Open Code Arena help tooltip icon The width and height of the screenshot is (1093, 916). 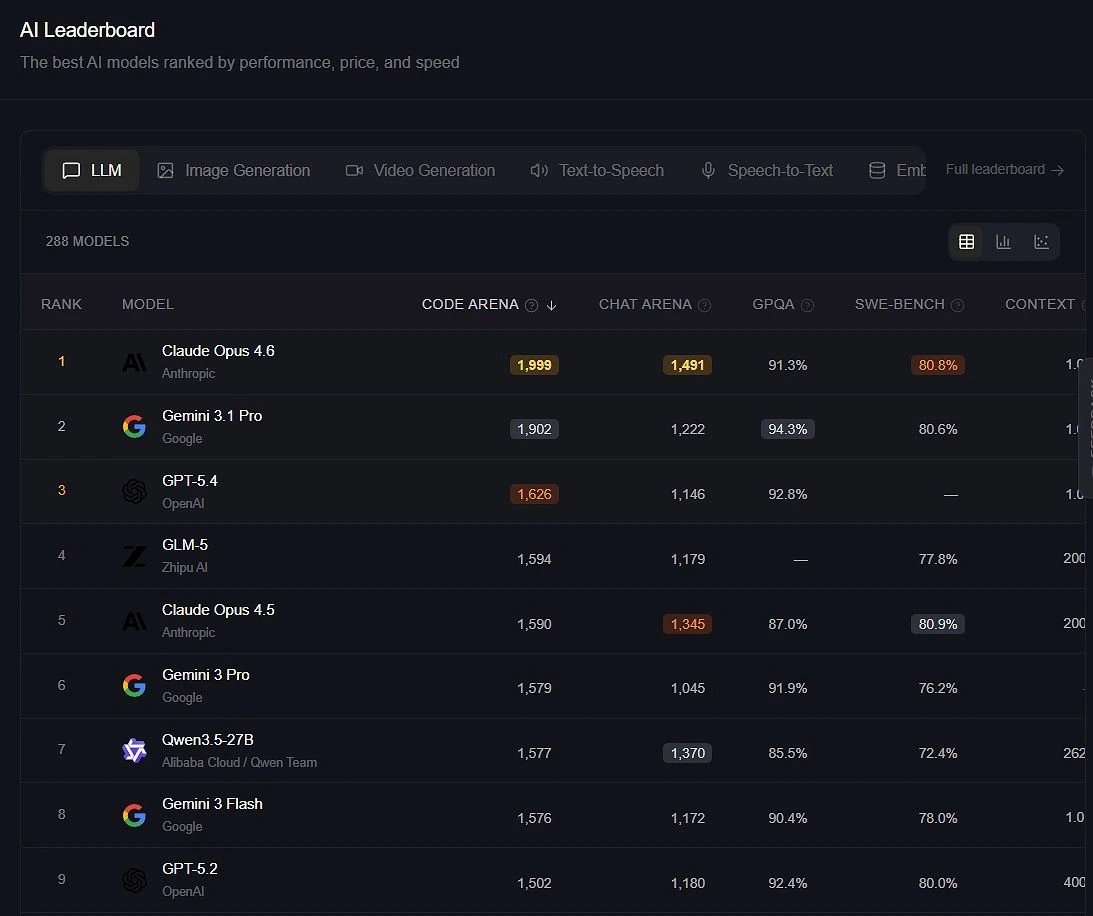[x=531, y=305]
